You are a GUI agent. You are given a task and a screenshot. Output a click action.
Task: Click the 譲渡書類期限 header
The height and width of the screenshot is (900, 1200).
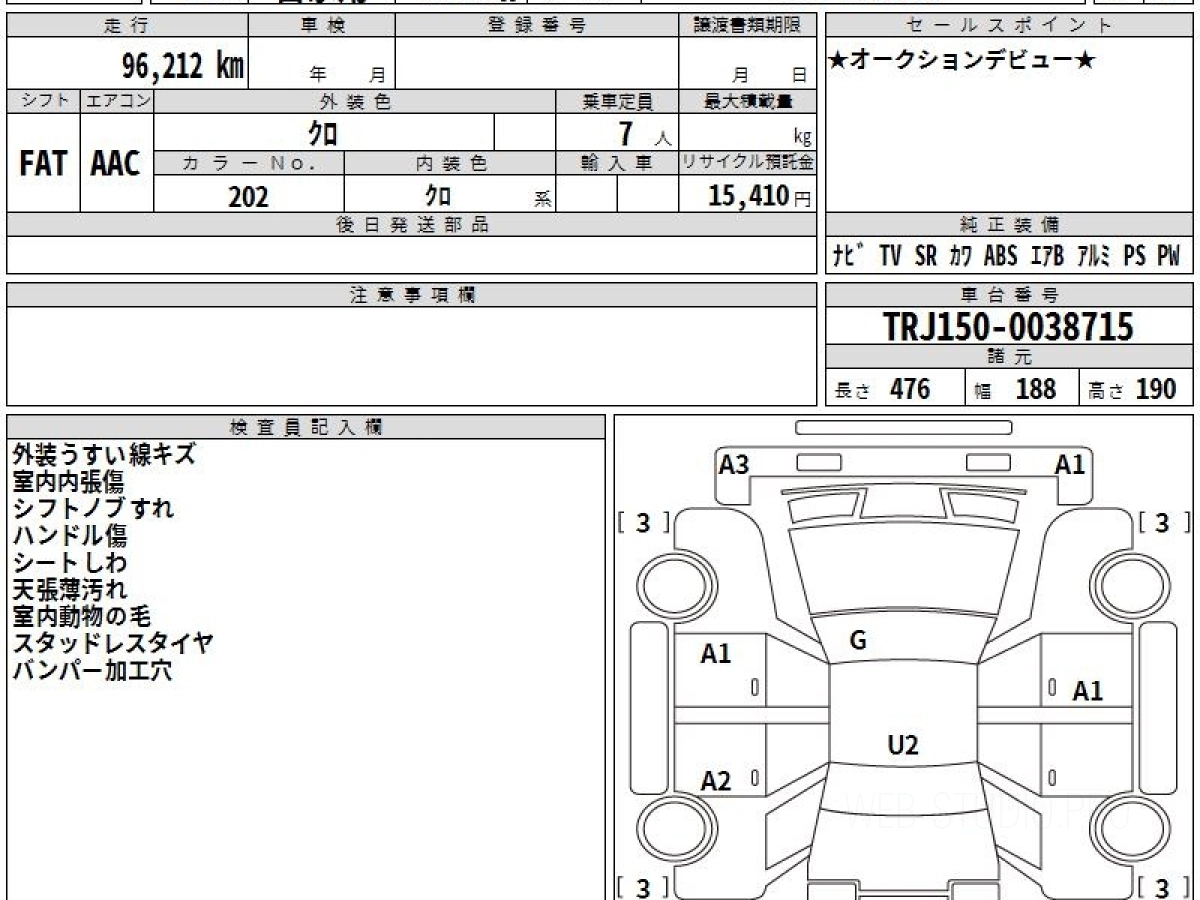[x=750, y=26]
